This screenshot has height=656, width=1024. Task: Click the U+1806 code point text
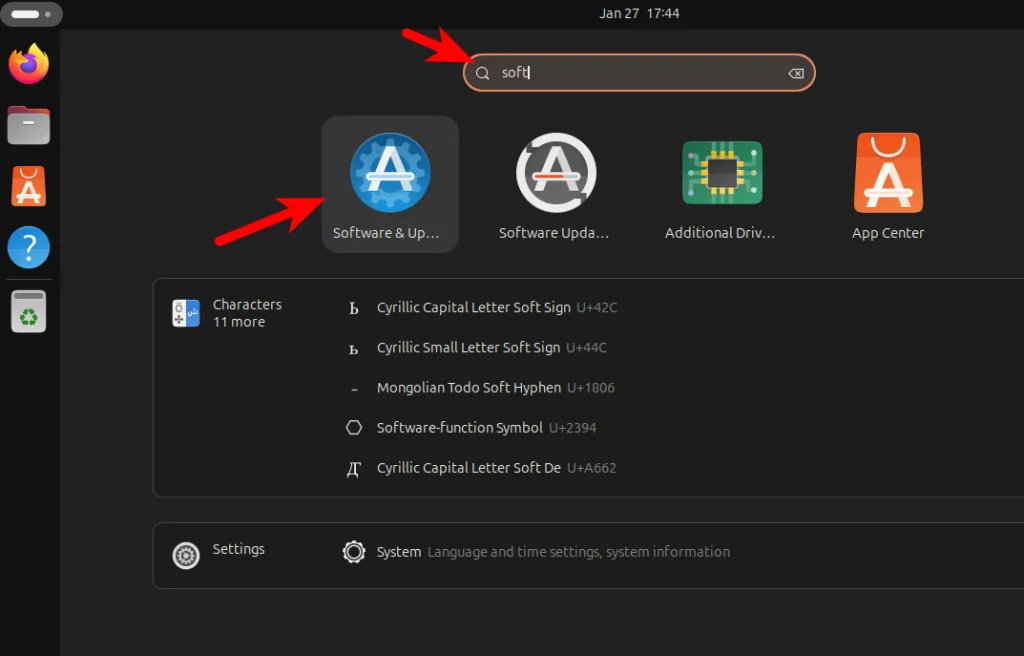coord(591,388)
